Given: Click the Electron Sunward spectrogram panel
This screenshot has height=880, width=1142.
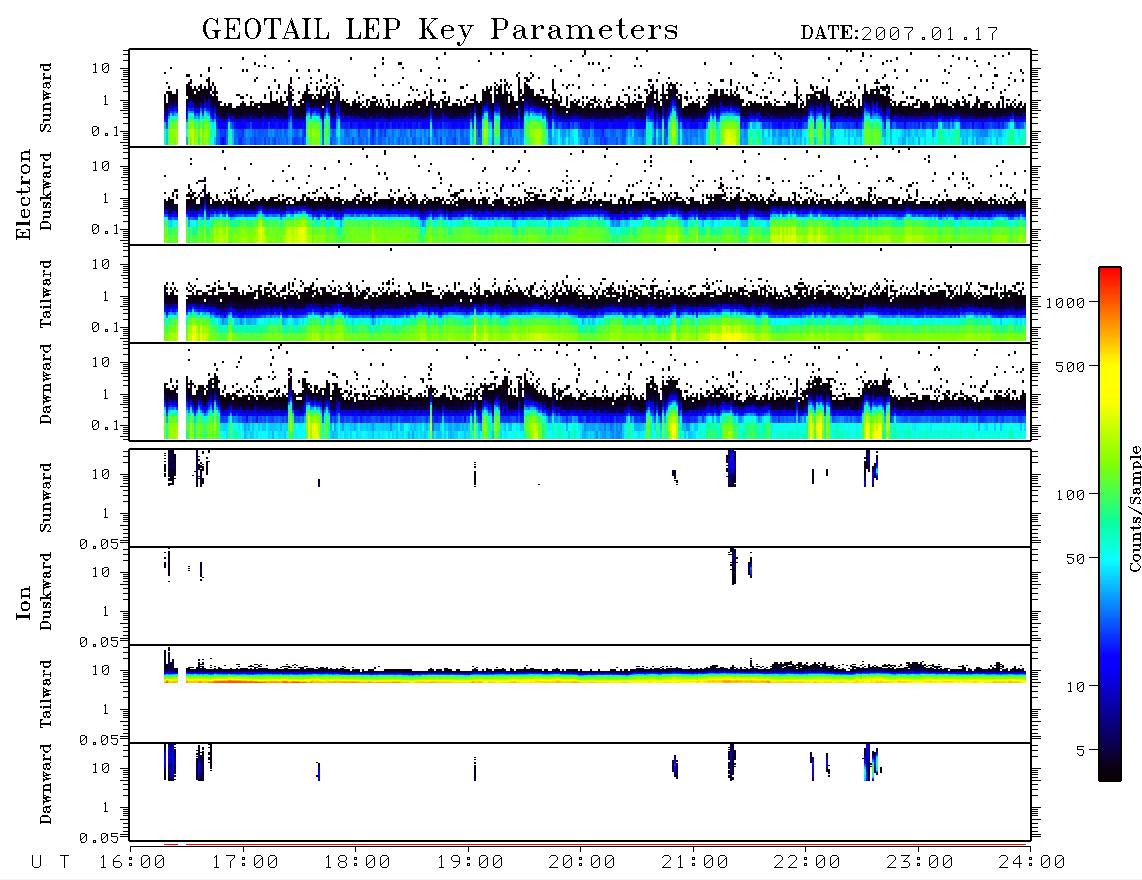Looking at the screenshot, I should (x=580, y=98).
